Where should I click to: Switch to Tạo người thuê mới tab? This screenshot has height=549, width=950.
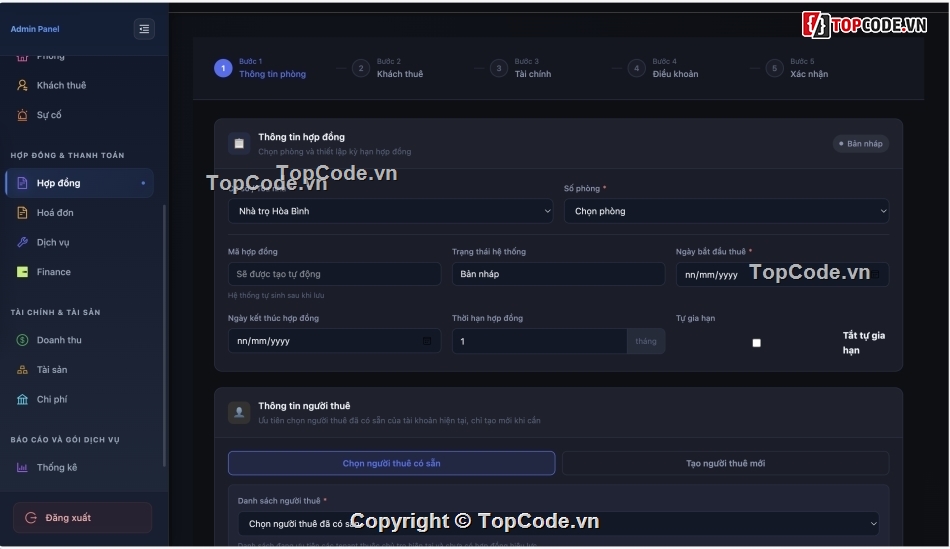click(725, 463)
